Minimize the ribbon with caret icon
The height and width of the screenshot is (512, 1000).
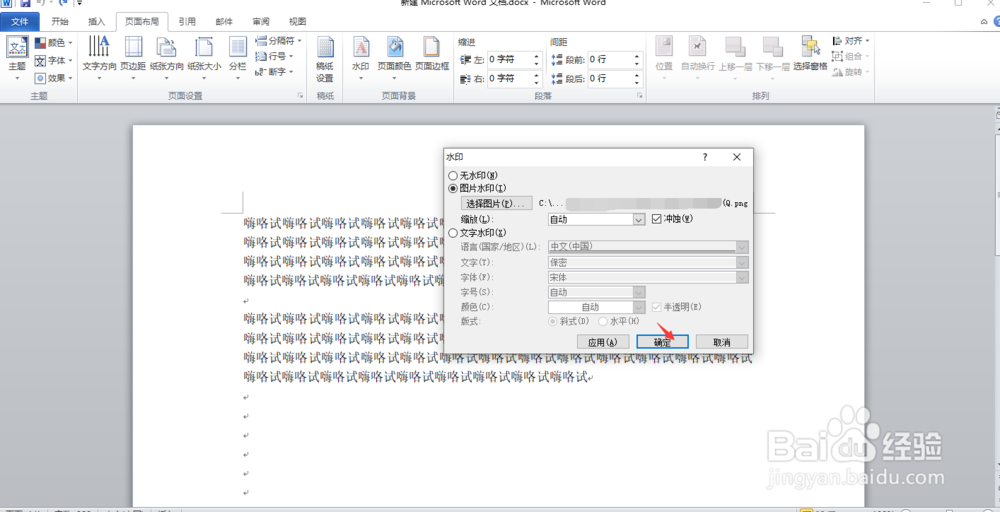[984, 22]
